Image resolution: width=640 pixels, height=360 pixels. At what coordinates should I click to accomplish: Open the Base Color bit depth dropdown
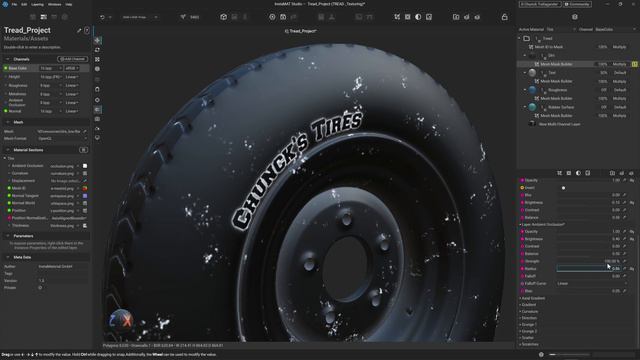pyautogui.click(x=51, y=68)
